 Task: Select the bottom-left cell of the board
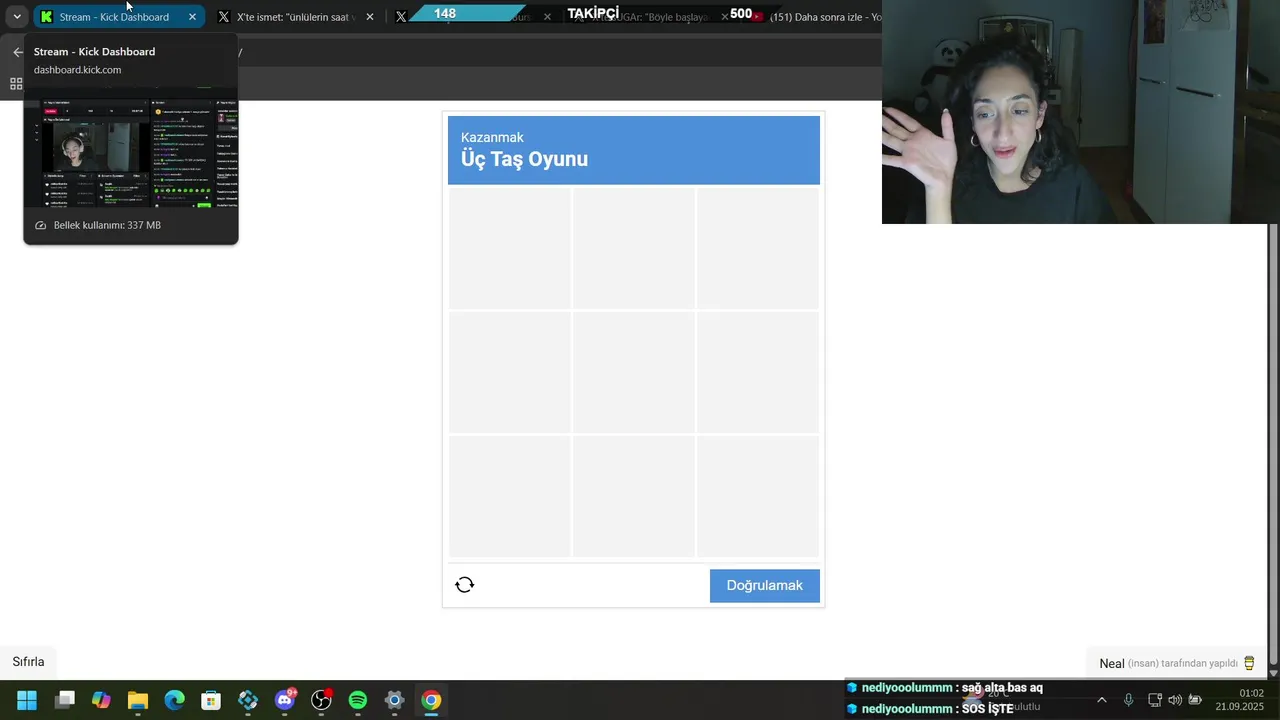point(510,496)
